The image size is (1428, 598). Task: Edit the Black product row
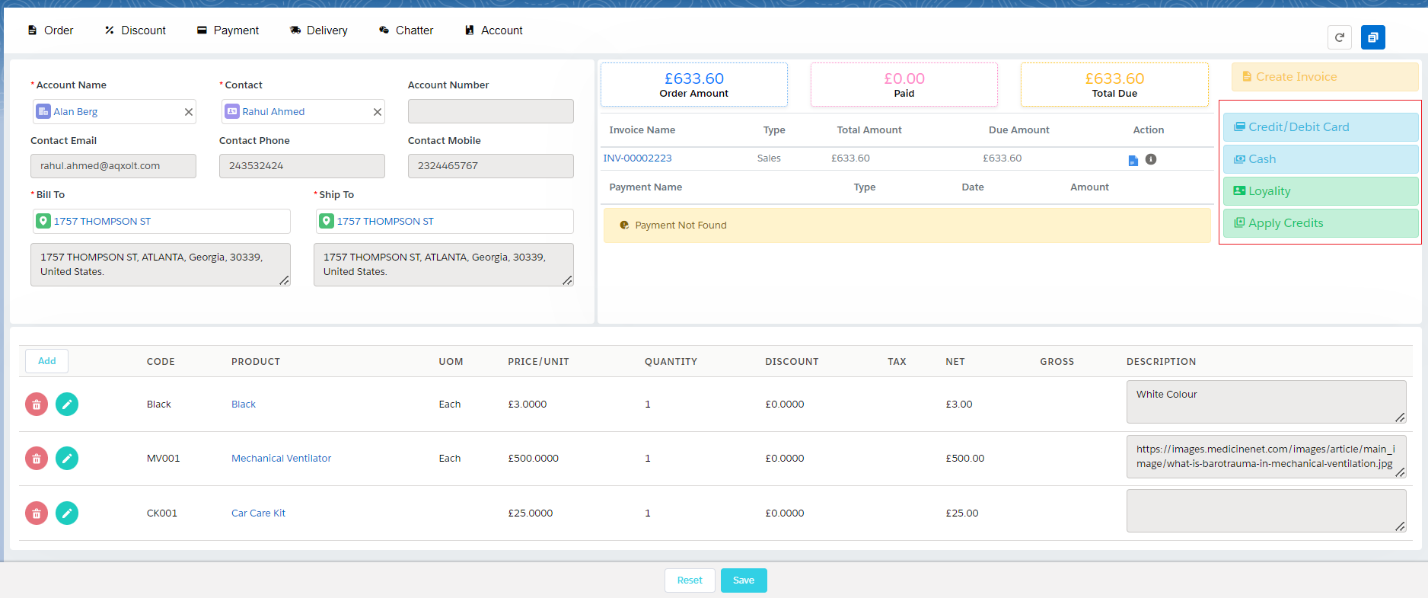pyautogui.click(x=67, y=404)
